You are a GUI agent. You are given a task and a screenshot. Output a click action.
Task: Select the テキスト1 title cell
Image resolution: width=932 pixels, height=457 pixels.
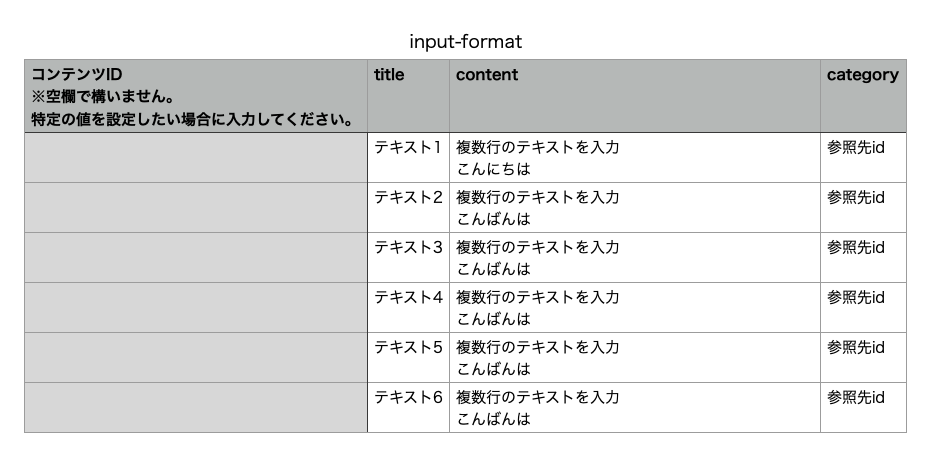click(x=408, y=158)
